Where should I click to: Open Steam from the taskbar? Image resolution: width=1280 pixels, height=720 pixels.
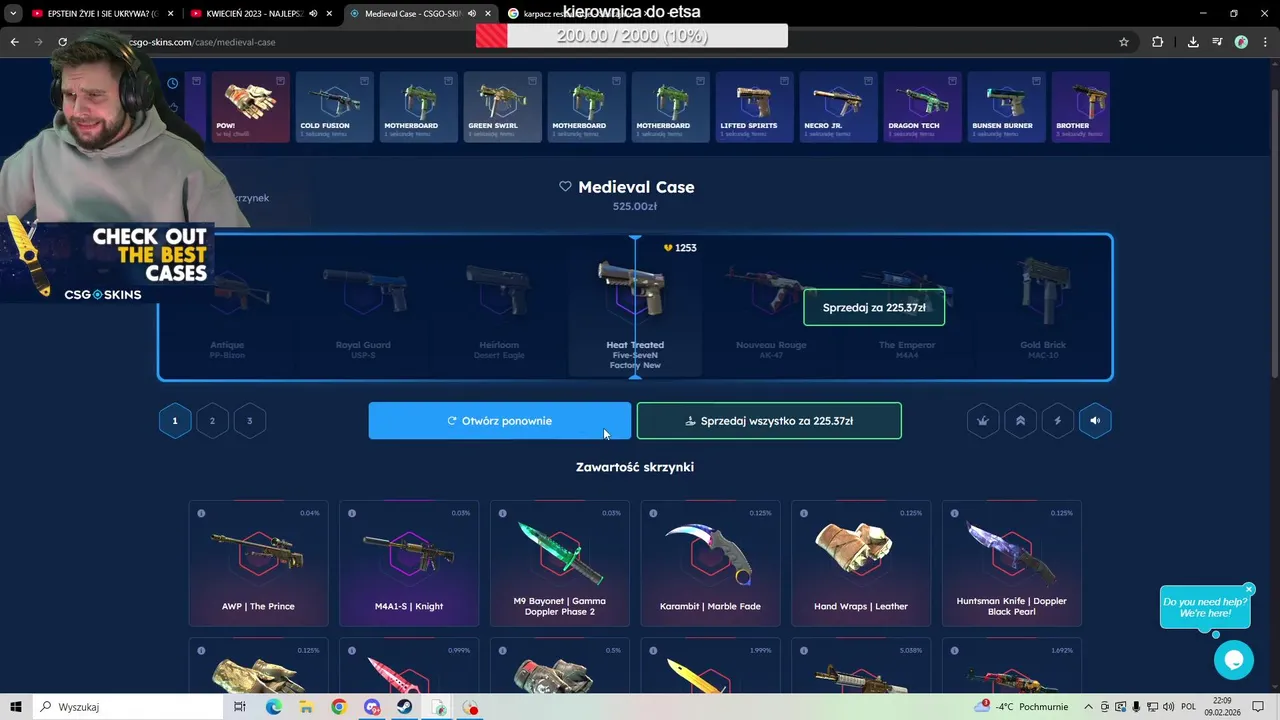click(405, 707)
